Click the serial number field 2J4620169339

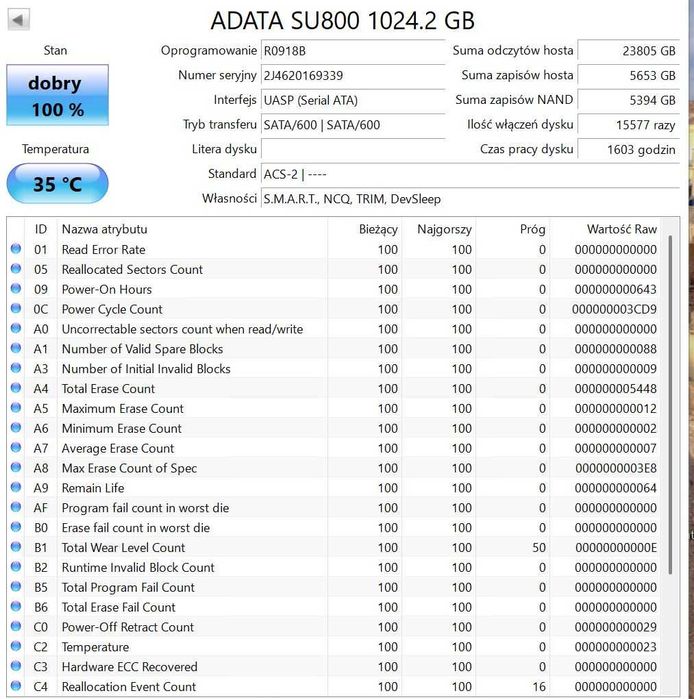tap(353, 75)
